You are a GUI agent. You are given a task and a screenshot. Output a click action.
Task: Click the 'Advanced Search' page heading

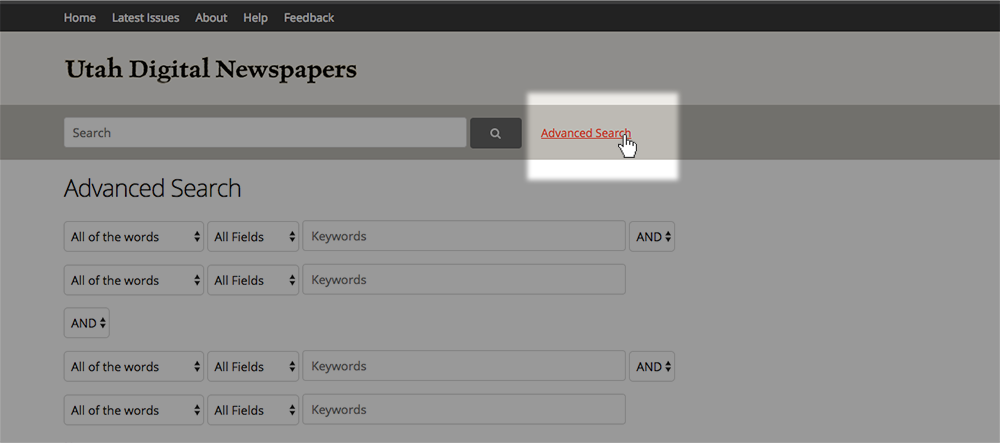click(152, 189)
